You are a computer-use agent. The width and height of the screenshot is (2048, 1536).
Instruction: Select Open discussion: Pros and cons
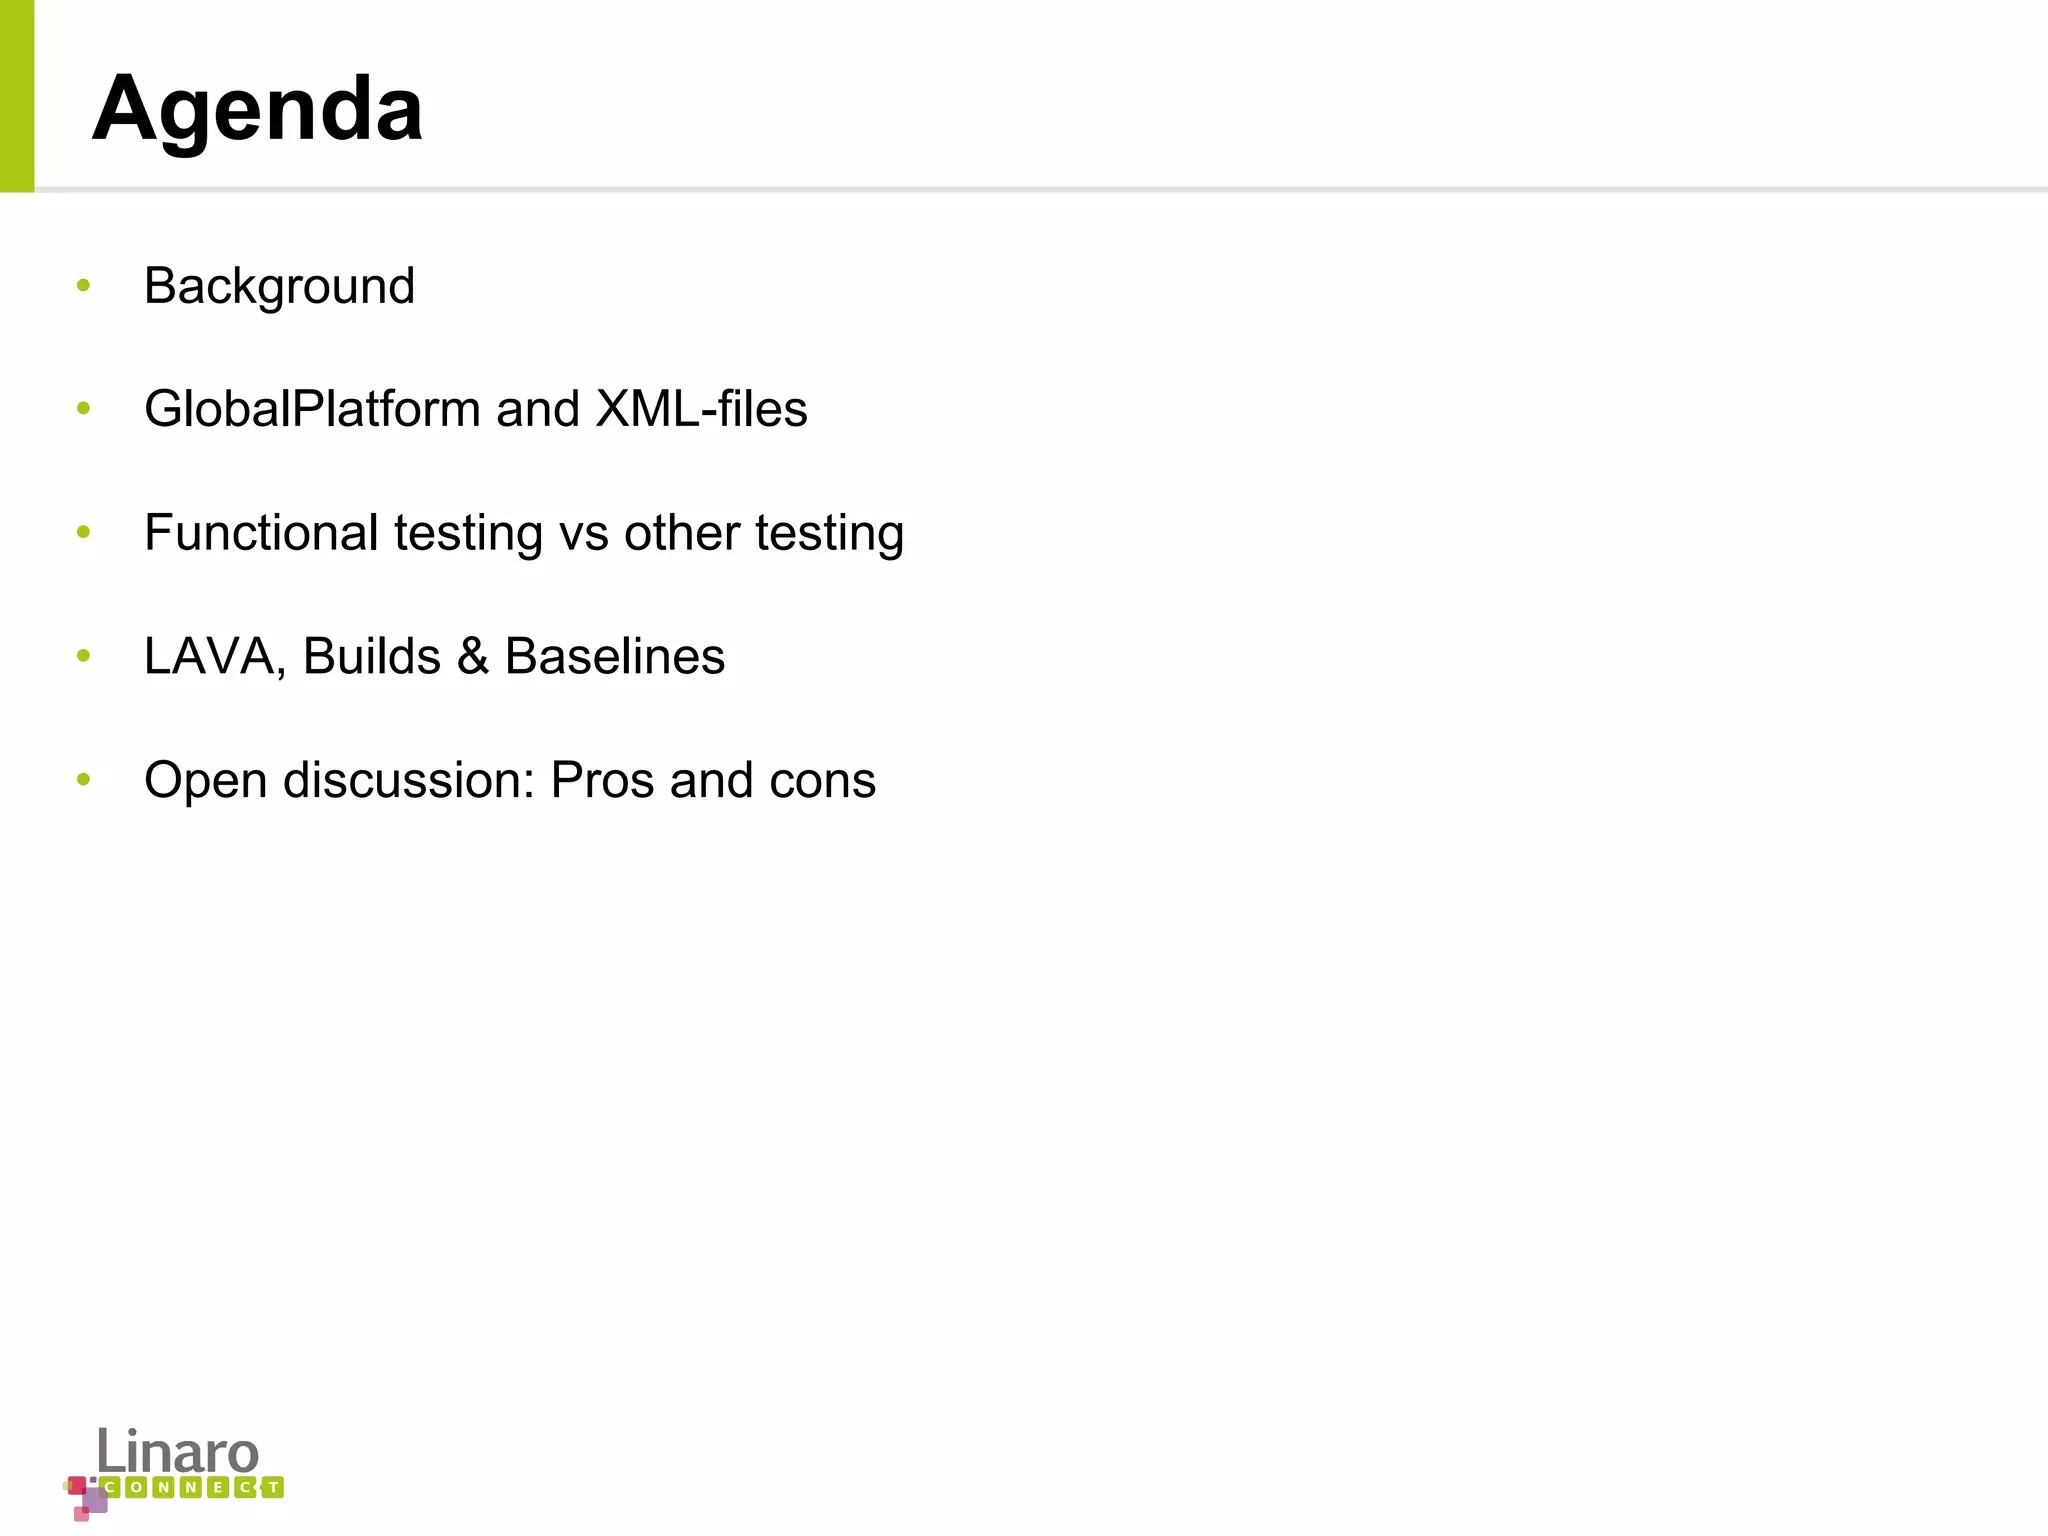click(510, 780)
